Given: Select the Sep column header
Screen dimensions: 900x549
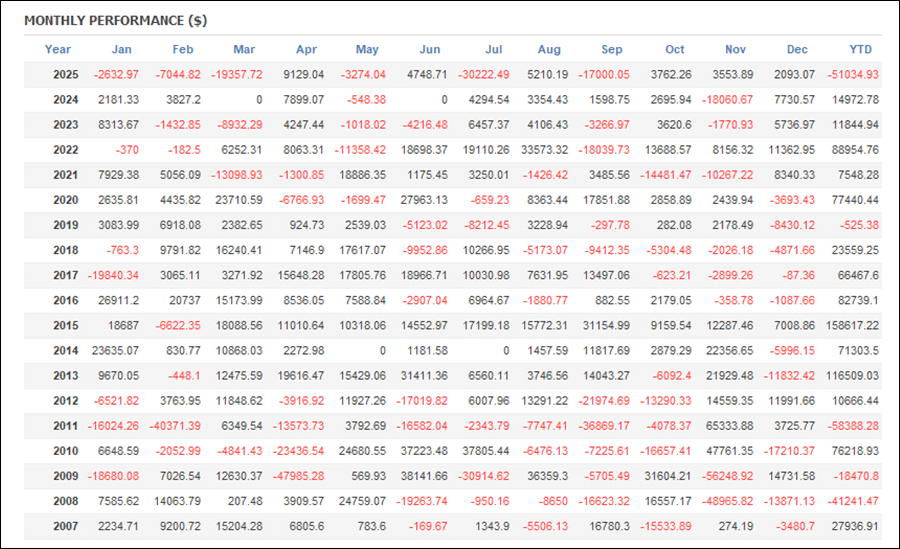Looking at the screenshot, I should (612, 49).
